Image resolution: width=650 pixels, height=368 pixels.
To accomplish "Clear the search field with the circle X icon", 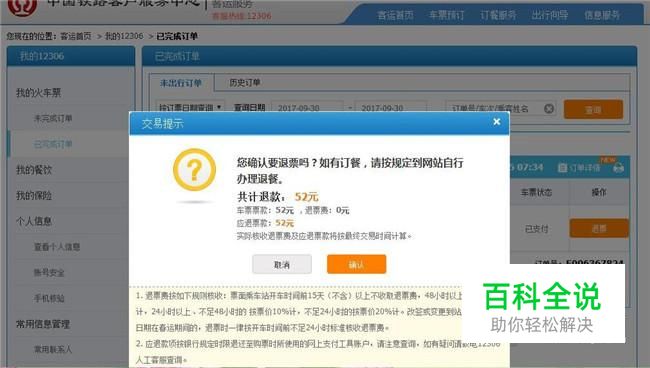I will tap(549, 109).
